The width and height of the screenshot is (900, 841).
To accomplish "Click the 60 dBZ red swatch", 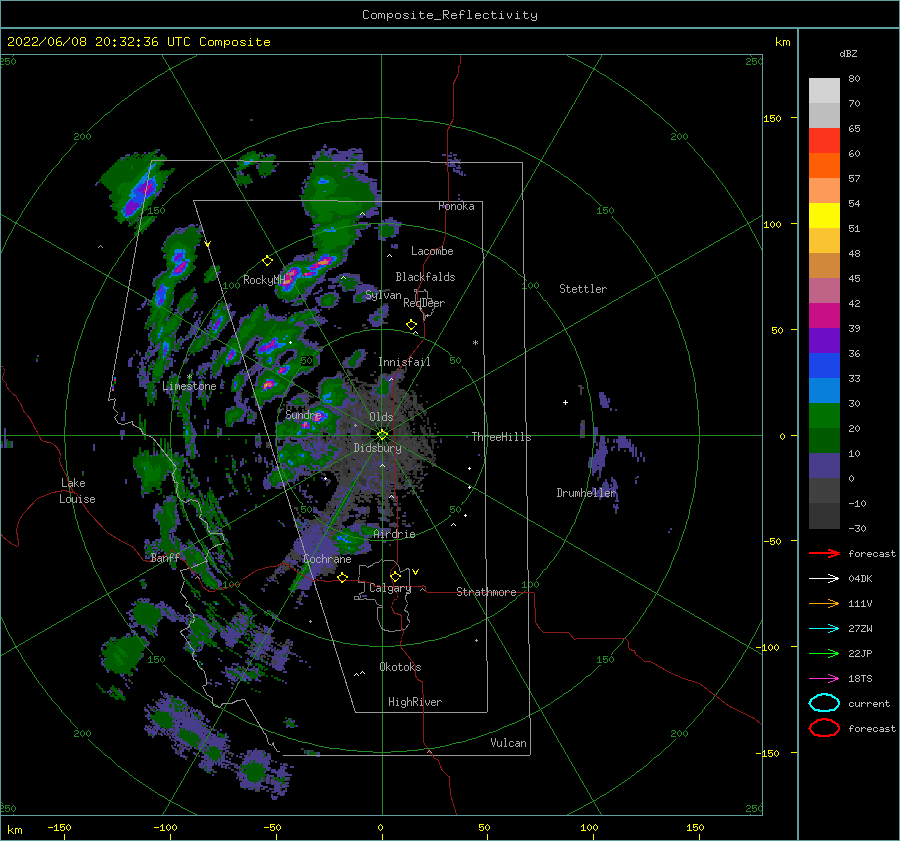I will (824, 140).
